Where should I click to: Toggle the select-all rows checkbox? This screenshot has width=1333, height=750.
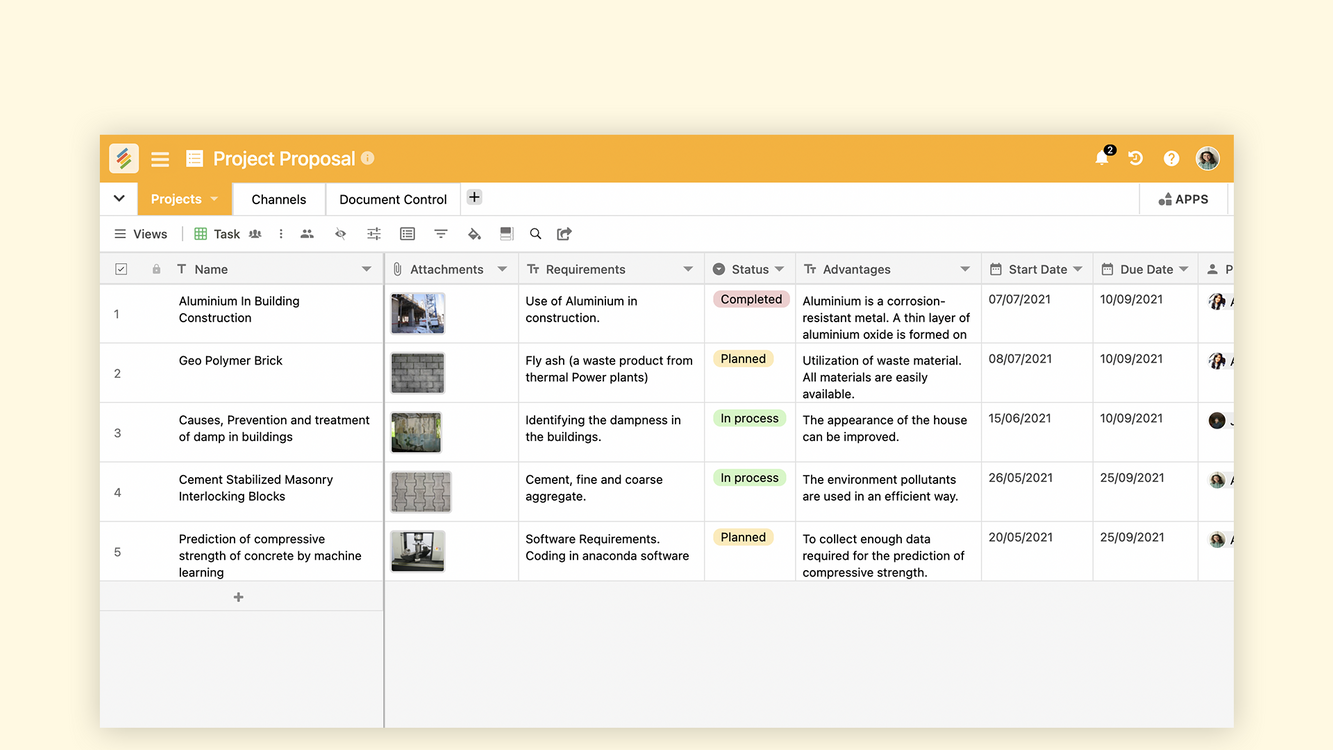pyautogui.click(x=121, y=269)
